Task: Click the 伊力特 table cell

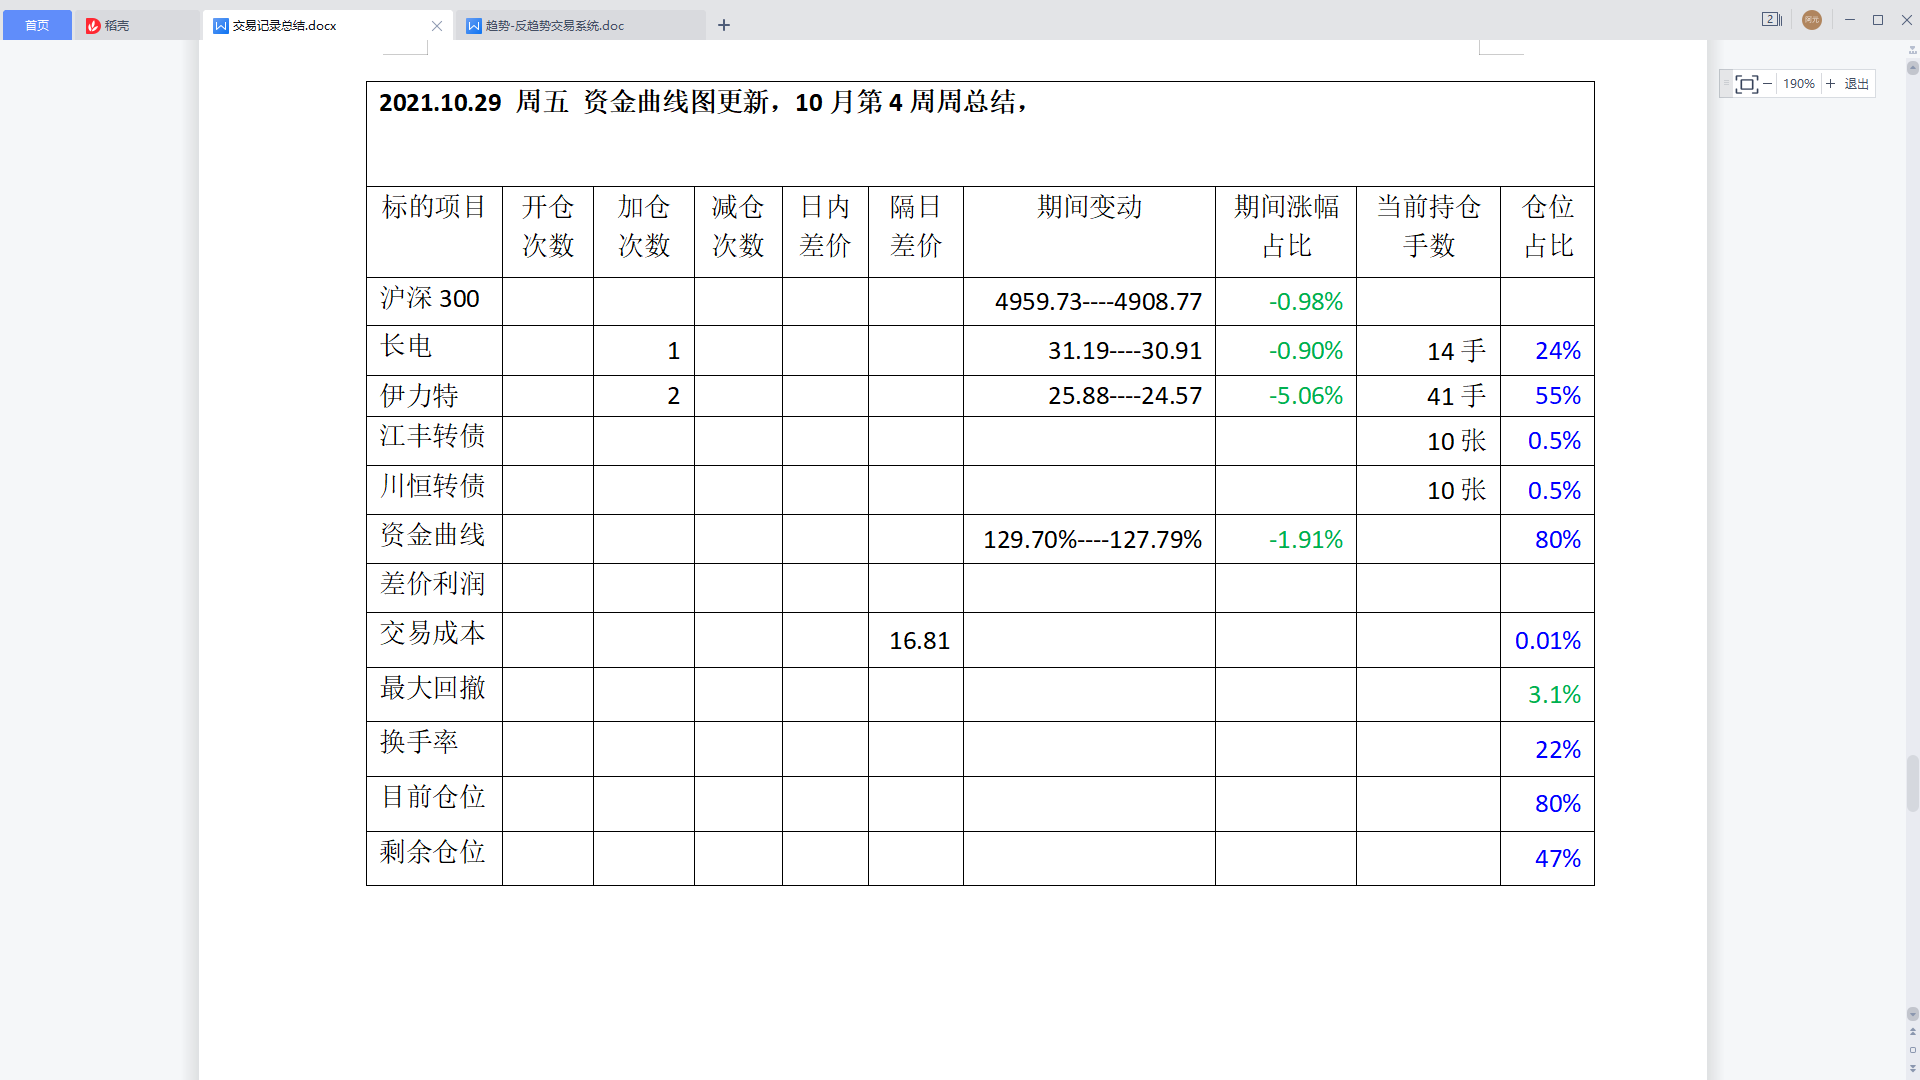Action: click(420, 396)
